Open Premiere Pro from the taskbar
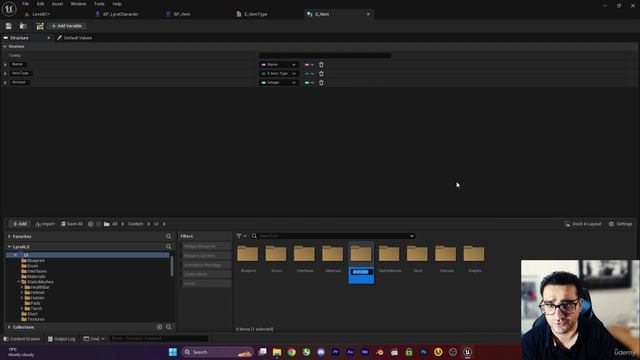 coord(336,352)
